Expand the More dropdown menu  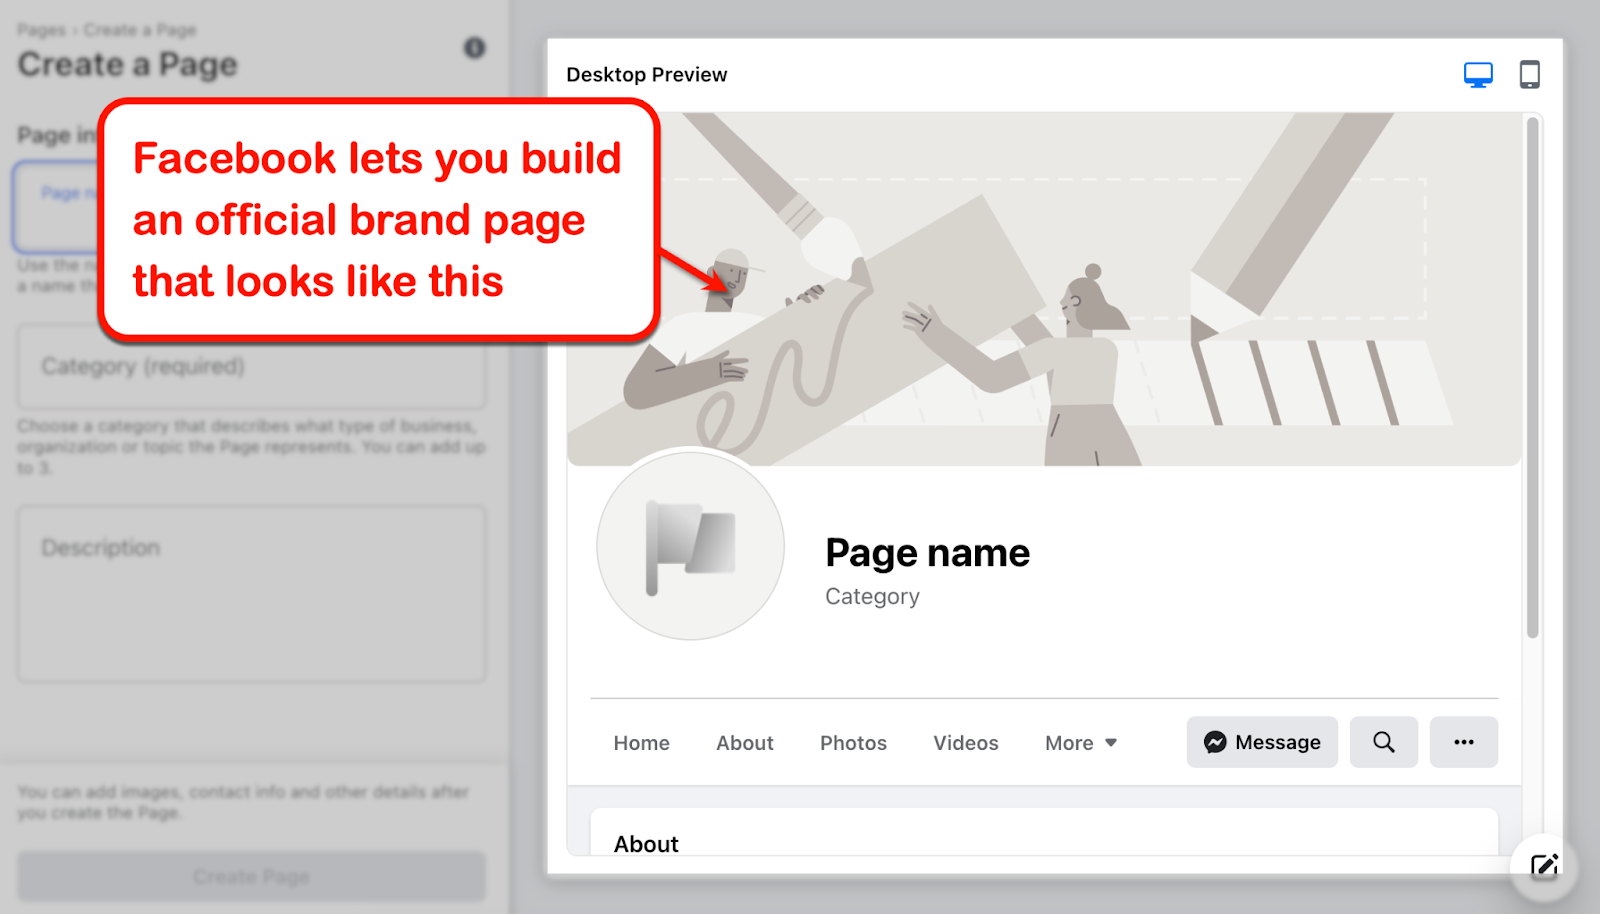(x=1081, y=743)
